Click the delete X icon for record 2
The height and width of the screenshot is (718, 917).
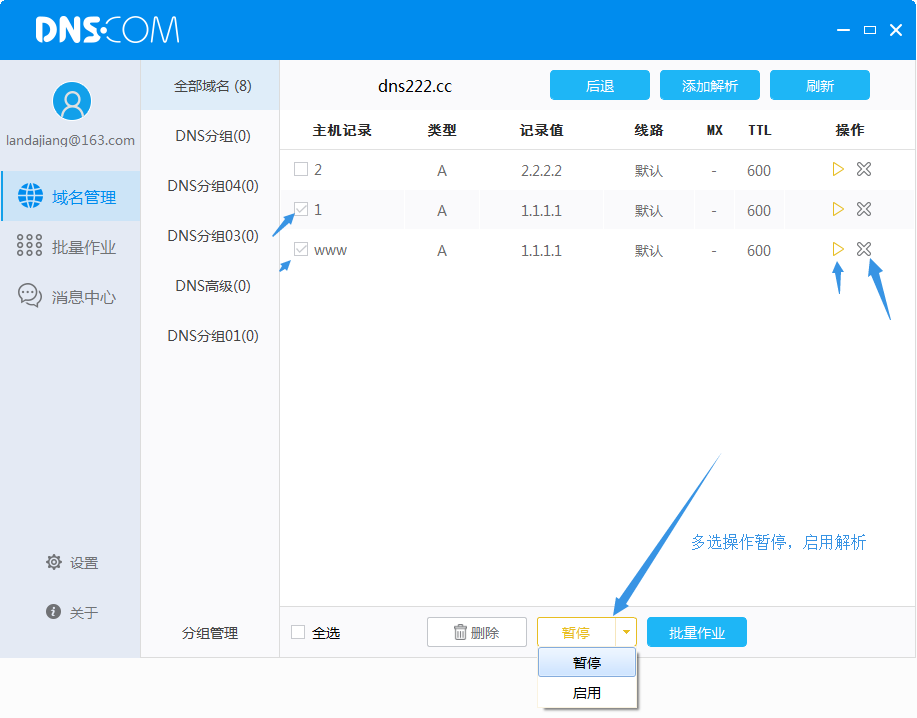pos(864,170)
